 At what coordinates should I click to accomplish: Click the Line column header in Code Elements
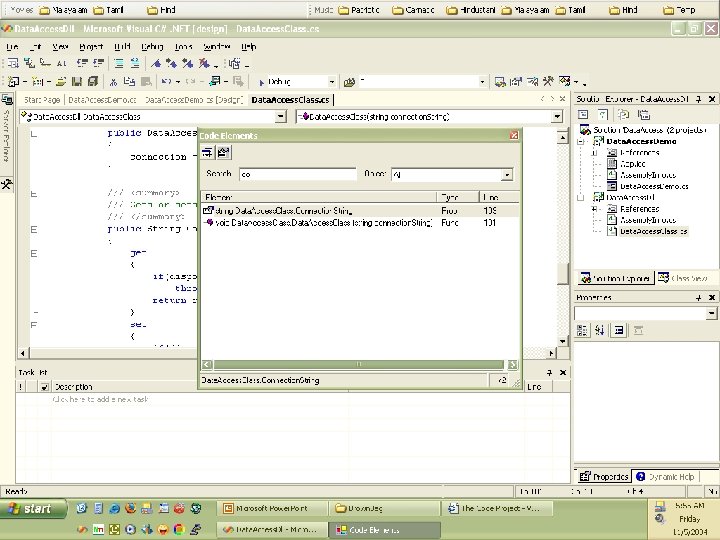click(499, 197)
